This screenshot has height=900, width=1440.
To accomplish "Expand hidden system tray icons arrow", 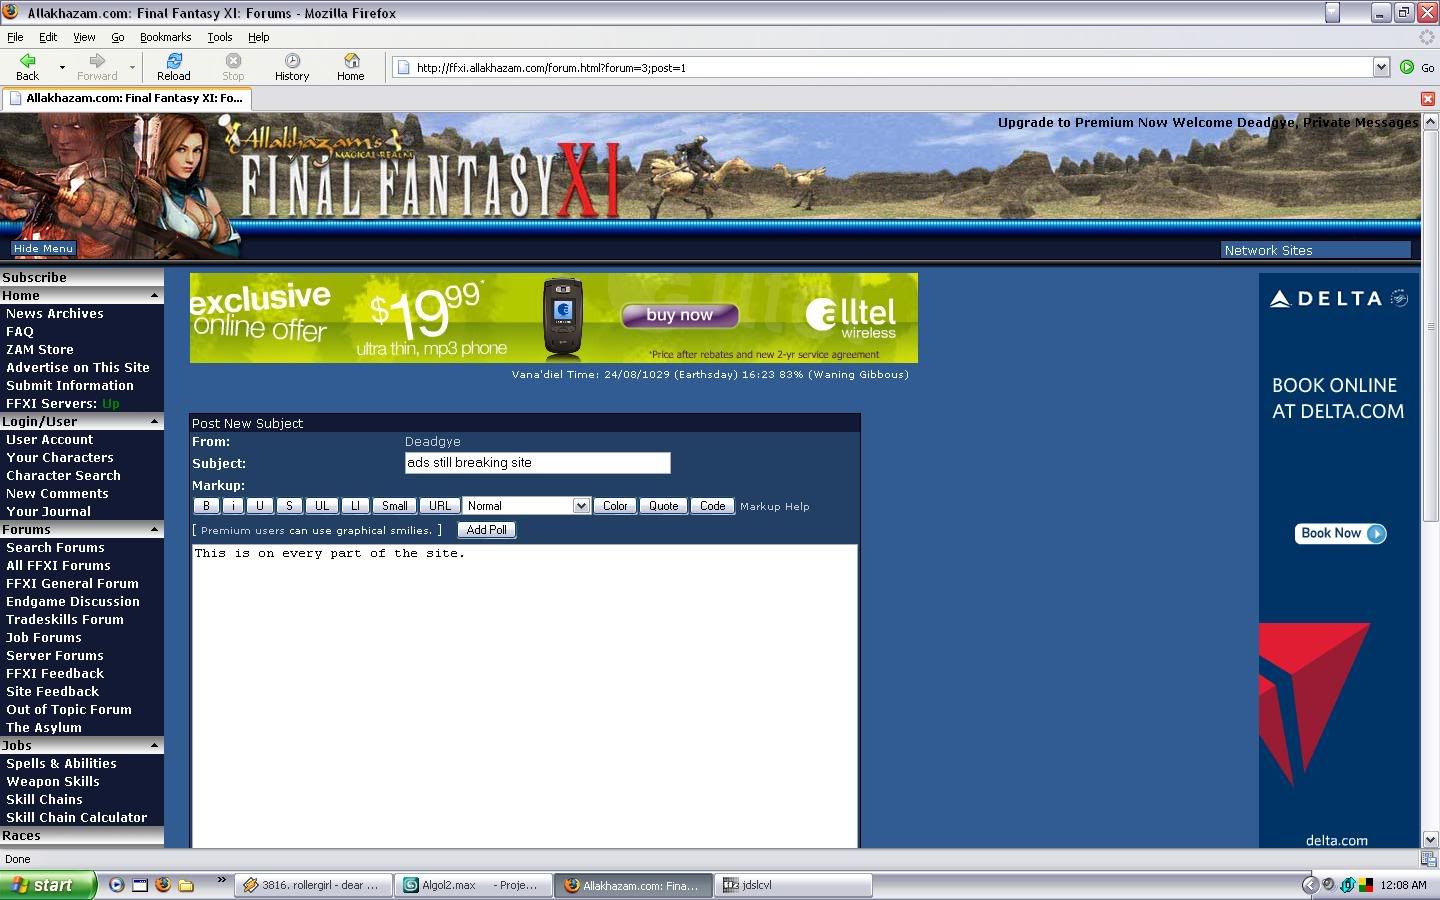I will tap(1310, 885).
